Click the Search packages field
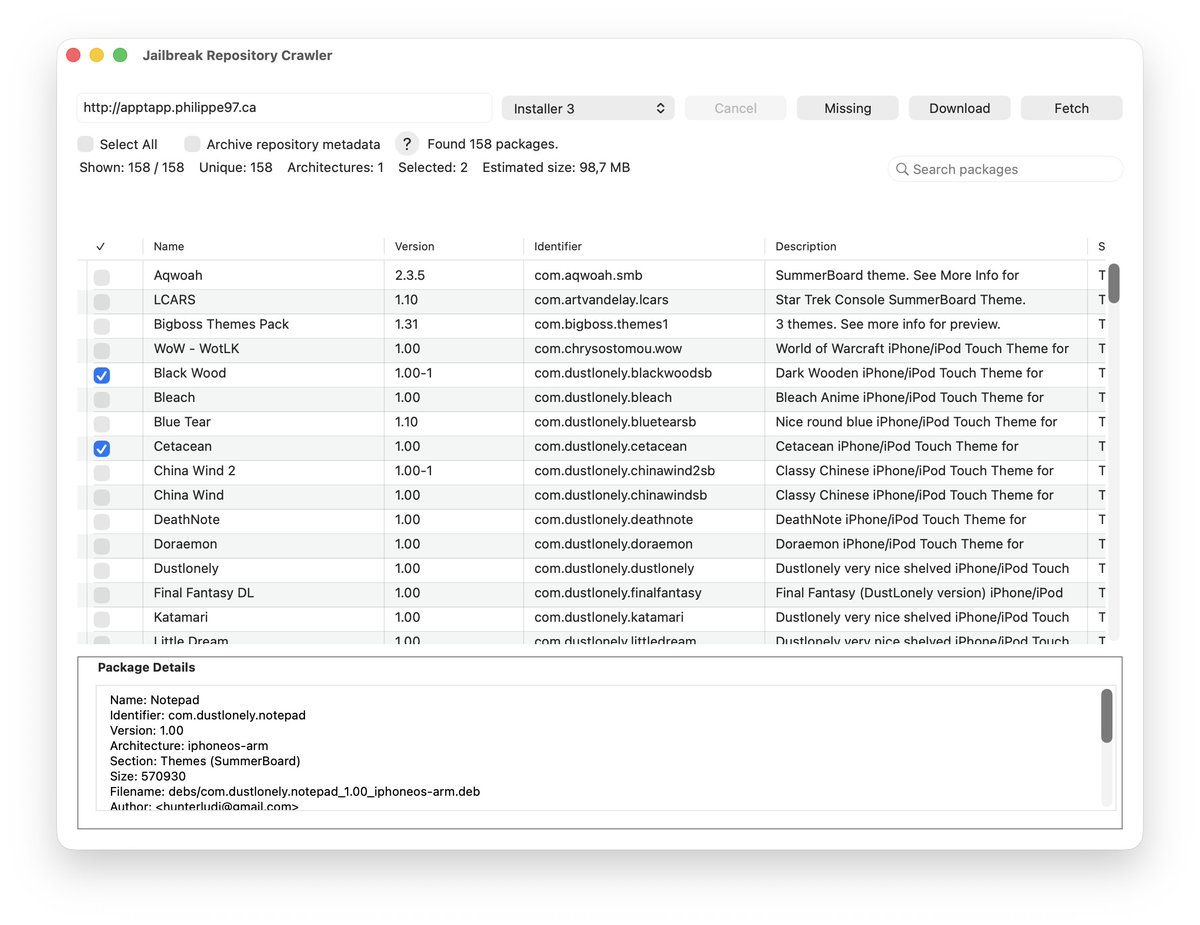 [1006, 170]
